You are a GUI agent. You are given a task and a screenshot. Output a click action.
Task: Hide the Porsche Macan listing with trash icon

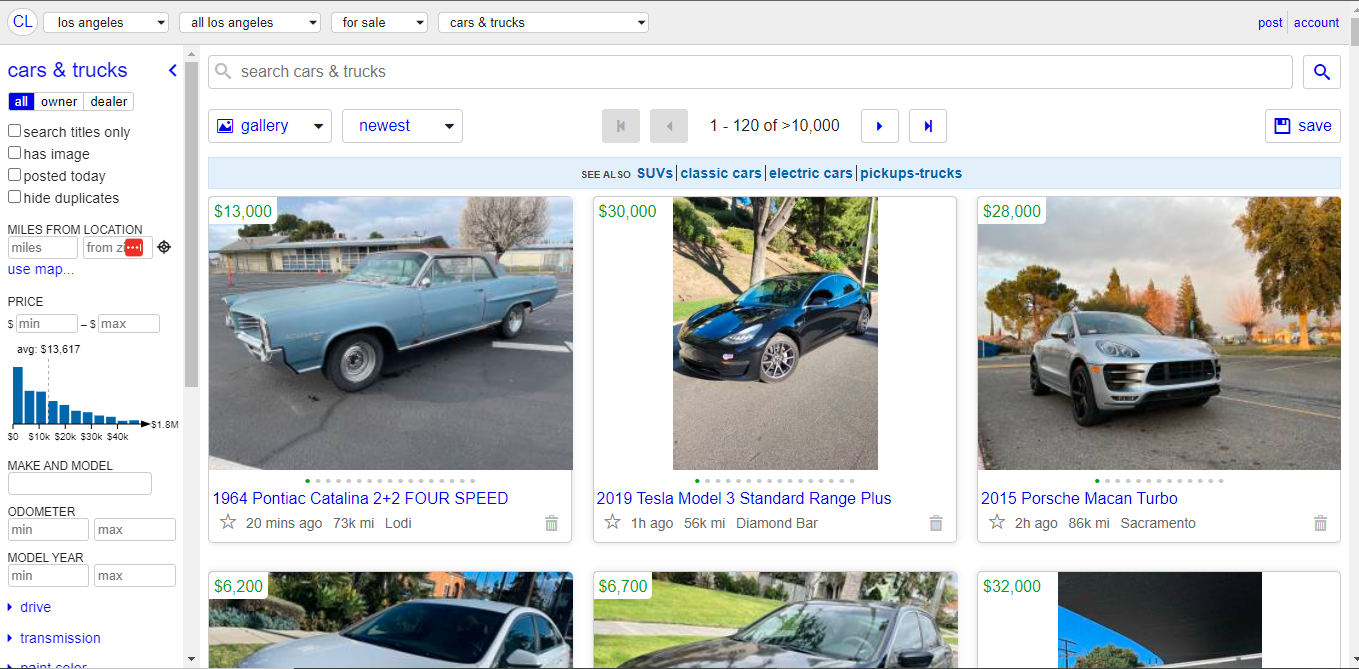1320,523
